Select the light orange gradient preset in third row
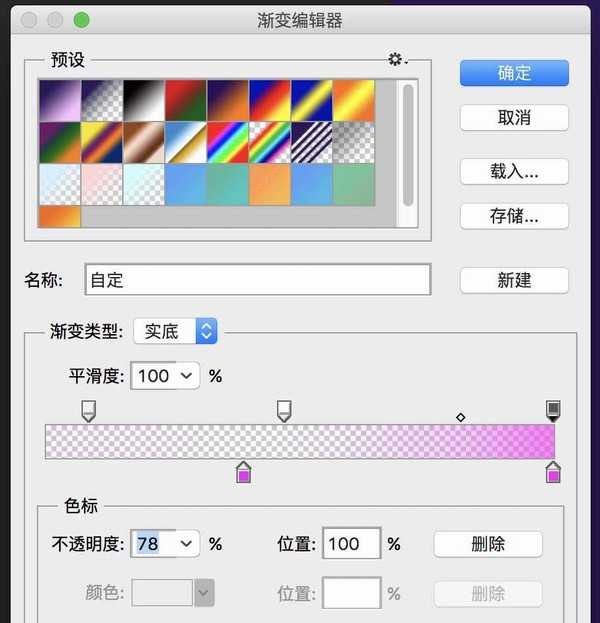Viewport: 600px width, 623px height. tap(270, 185)
